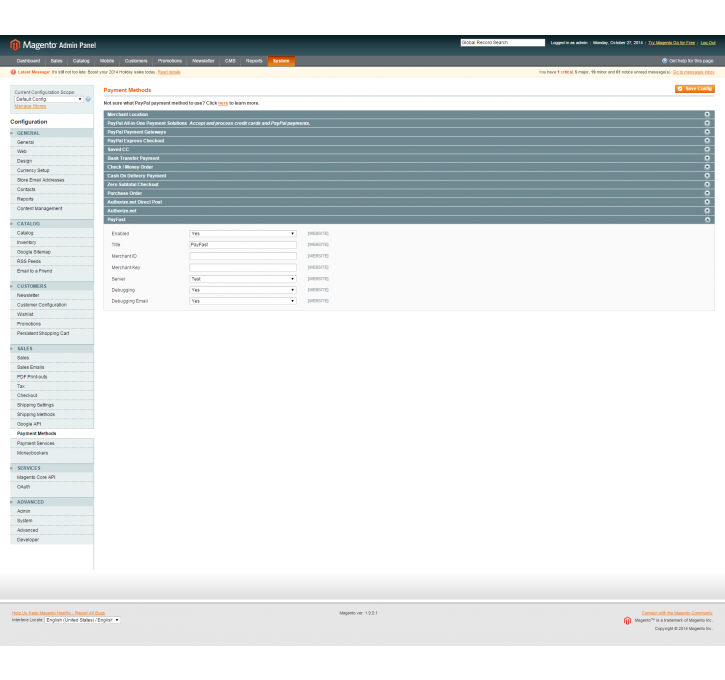The image size is (725, 680).
Task: Collapse the ADVANCED sidebar group
Action: pyautogui.click(x=52, y=502)
